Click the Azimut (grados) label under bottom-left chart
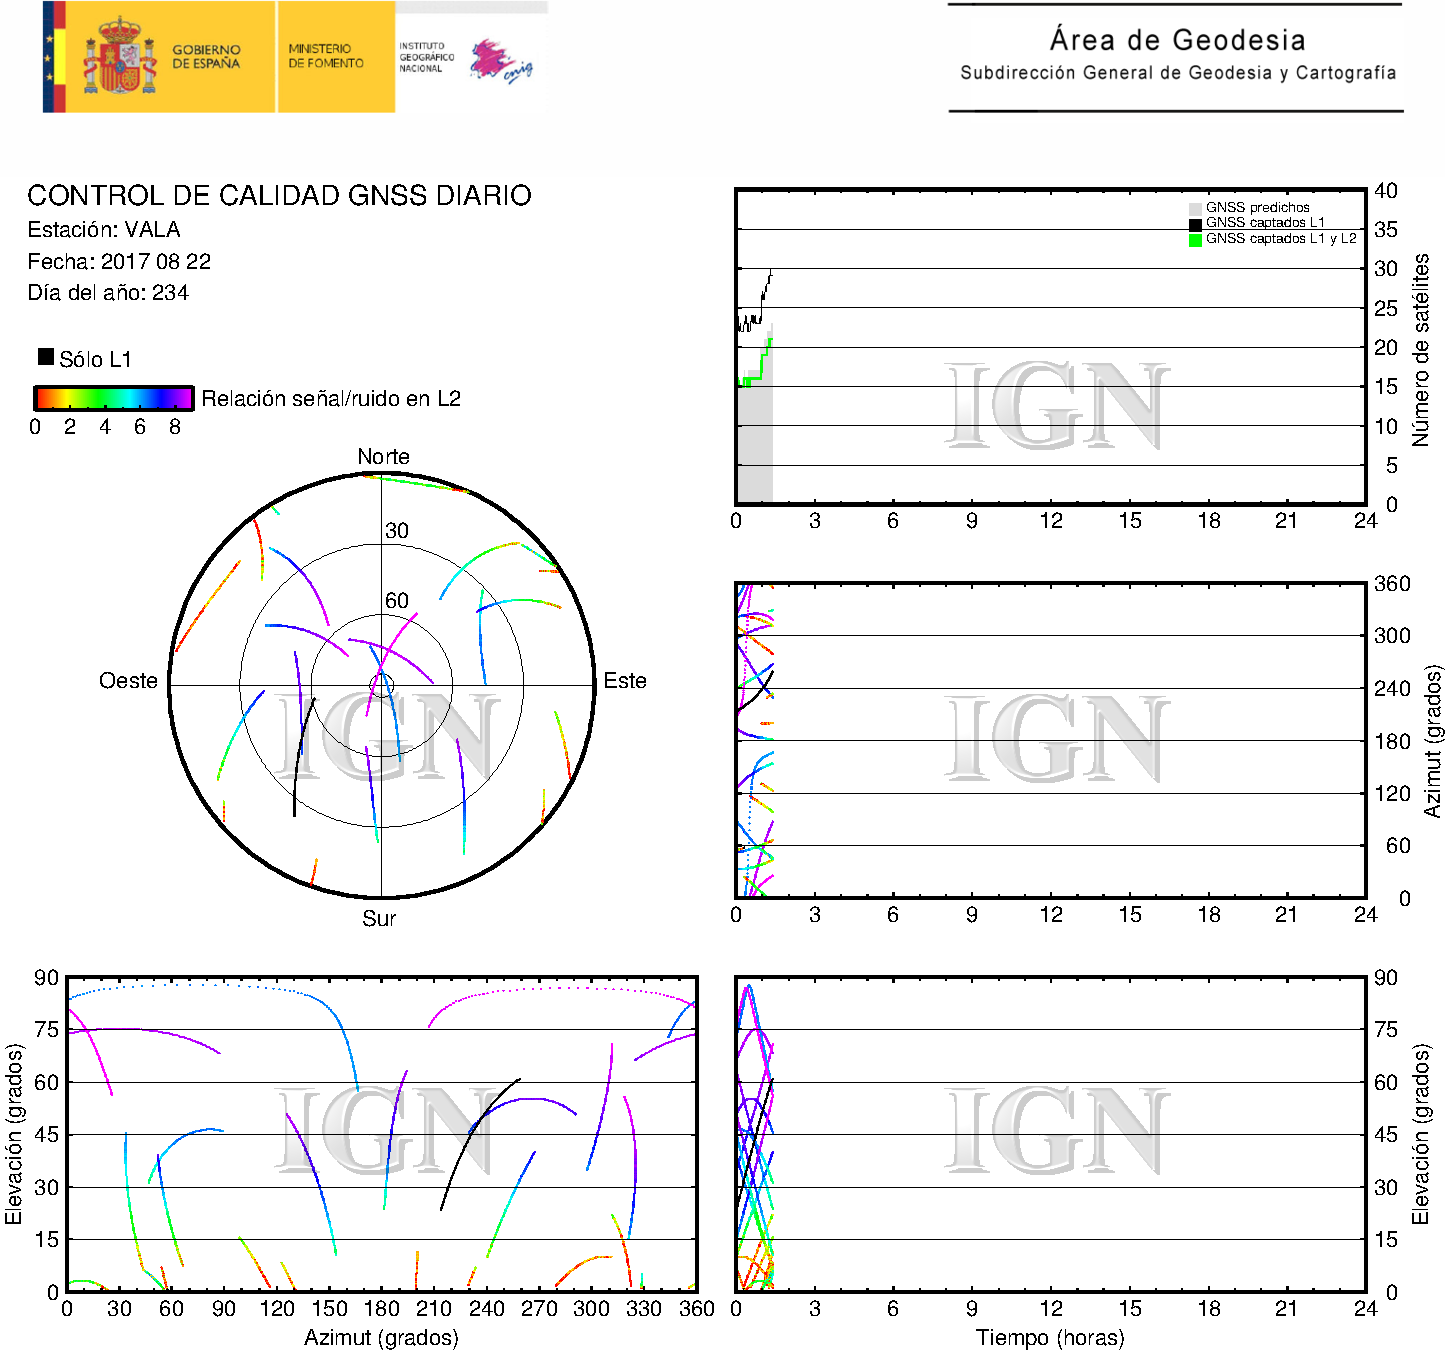Image resolution: width=1445 pixels, height=1350 pixels. pos(381,1338)
